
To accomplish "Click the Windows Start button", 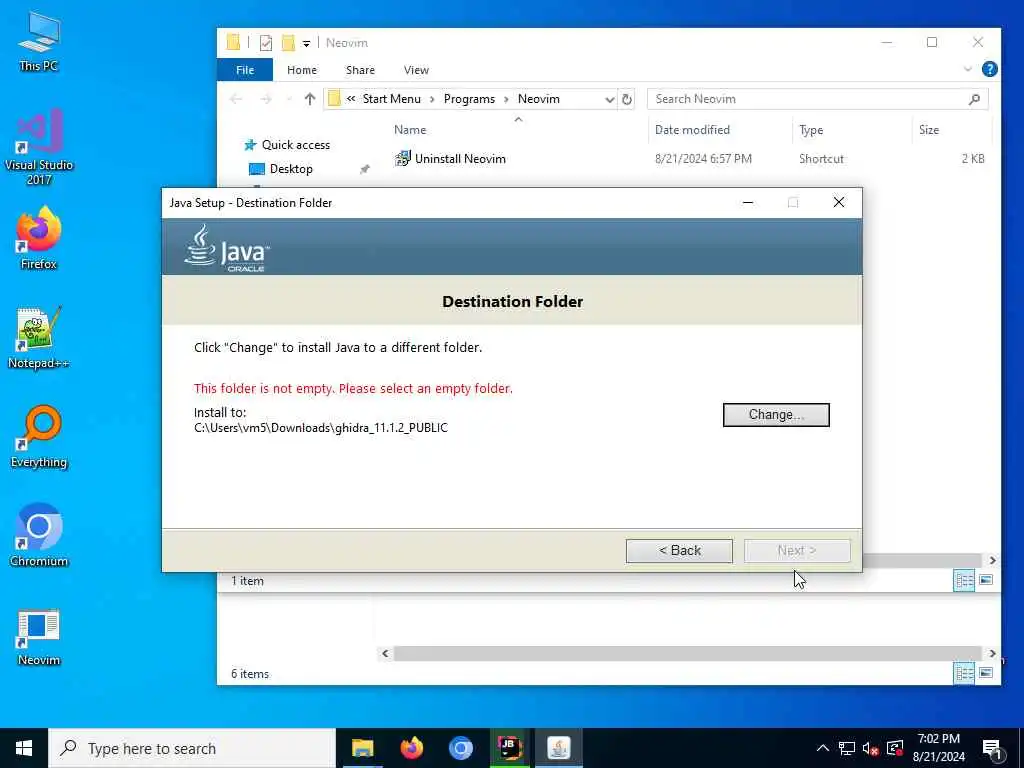I will (24, 748).
